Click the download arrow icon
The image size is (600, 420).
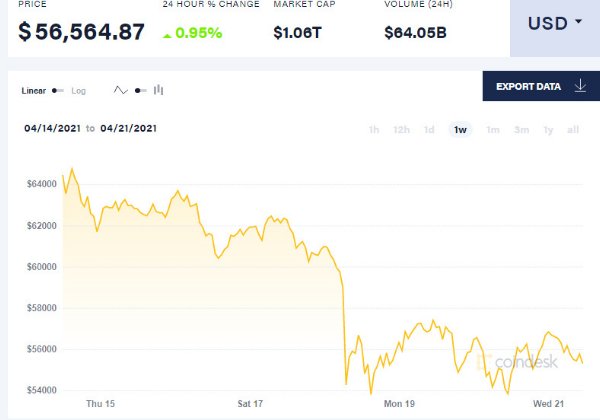pos(580,86)
